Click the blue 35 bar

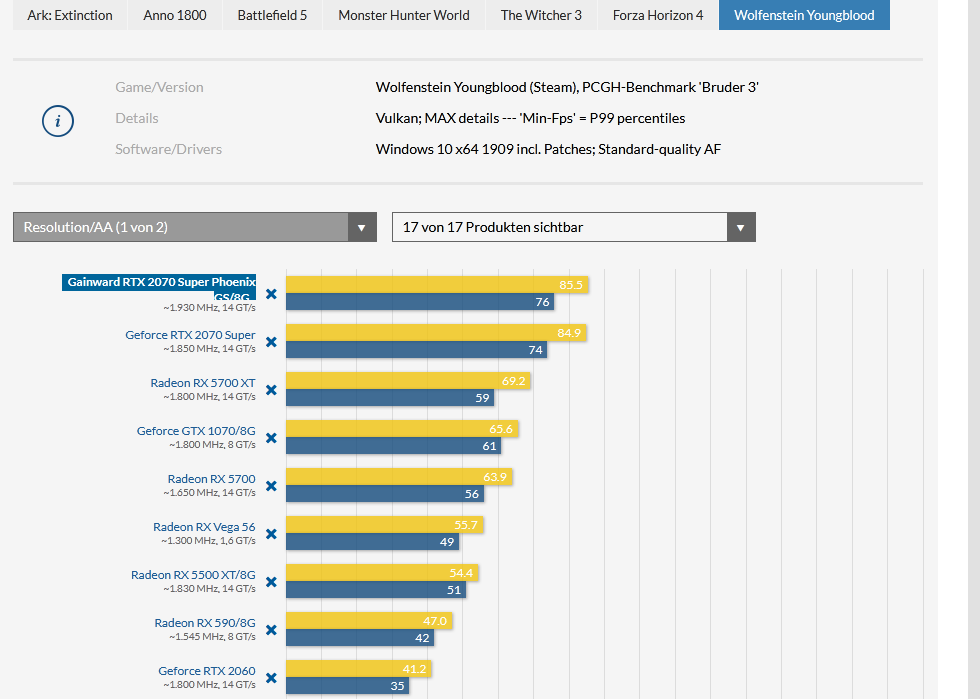(348, 686)
